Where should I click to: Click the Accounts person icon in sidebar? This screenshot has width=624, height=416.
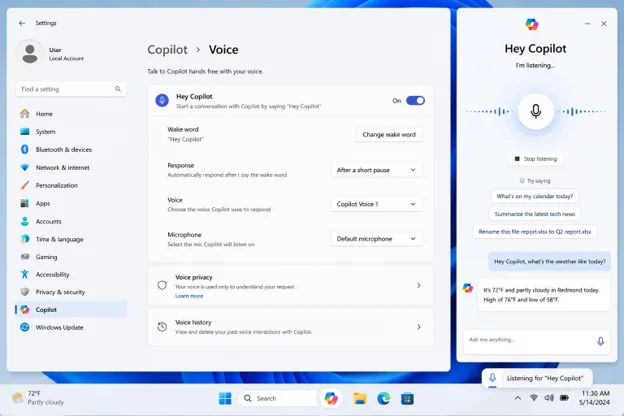pyautogui.click(x=25, y=221)
